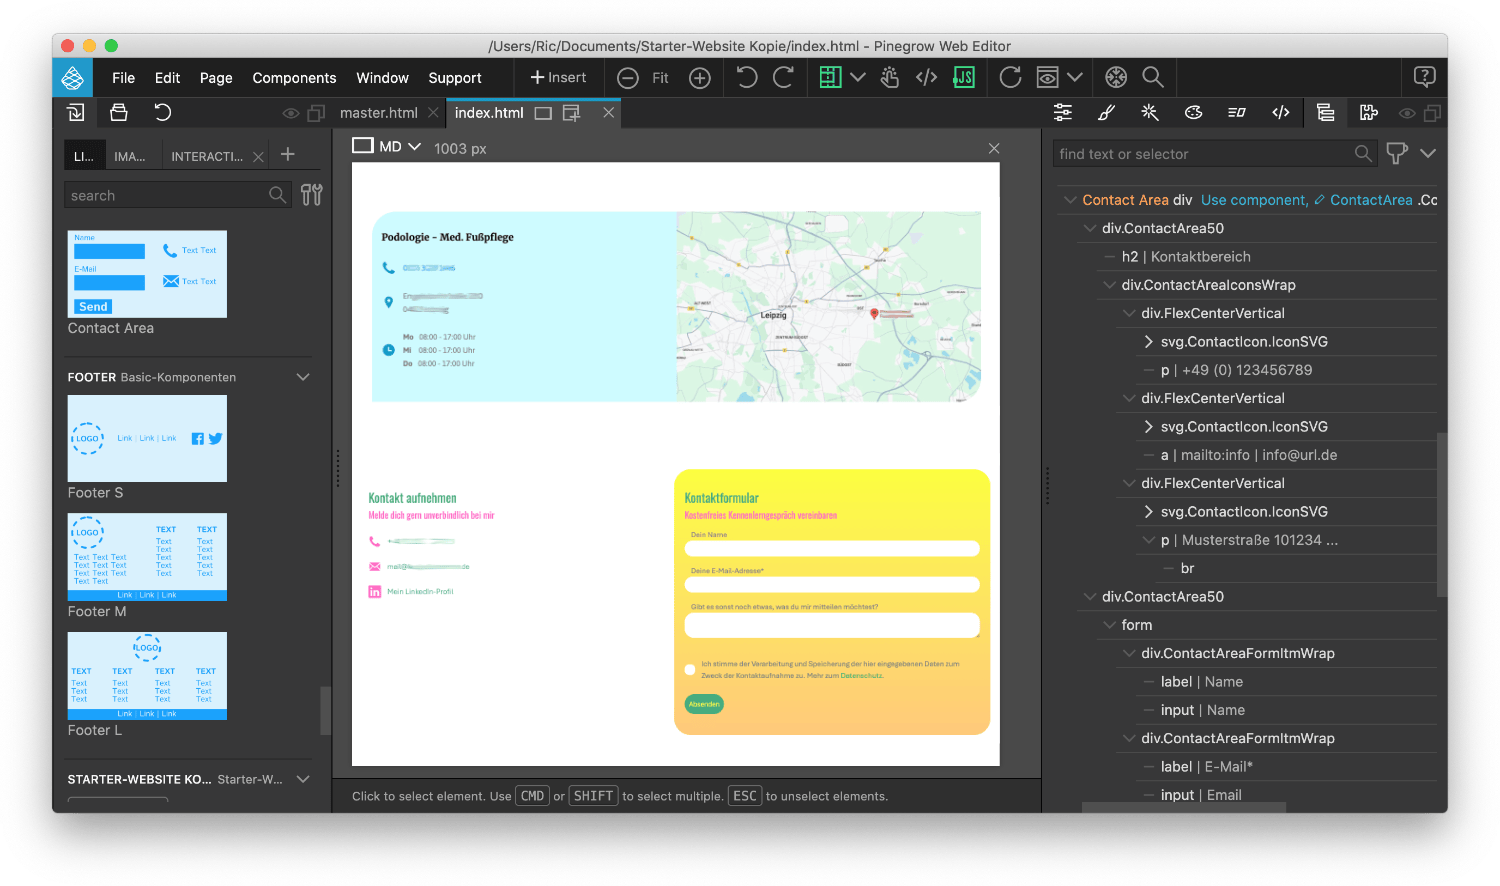Click the Insert button
This screenshot has width=1500, height=886.
coord(558,78)
